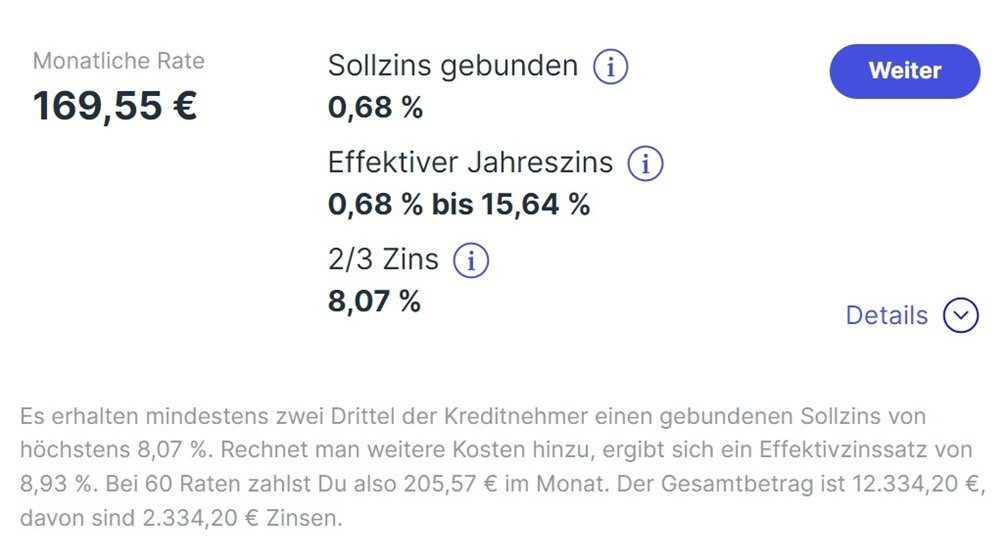Click the 2/3 Zins heading

click(383, 260)
